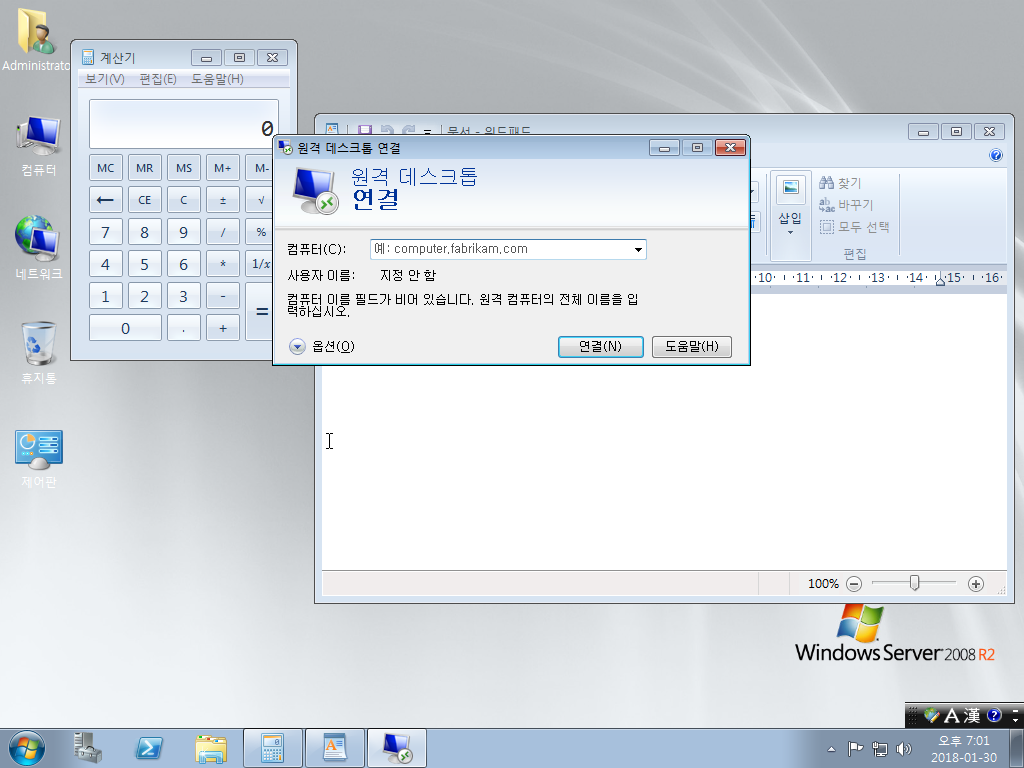Open Calculator 도움말(H) menu

click(x=217, y=79)
